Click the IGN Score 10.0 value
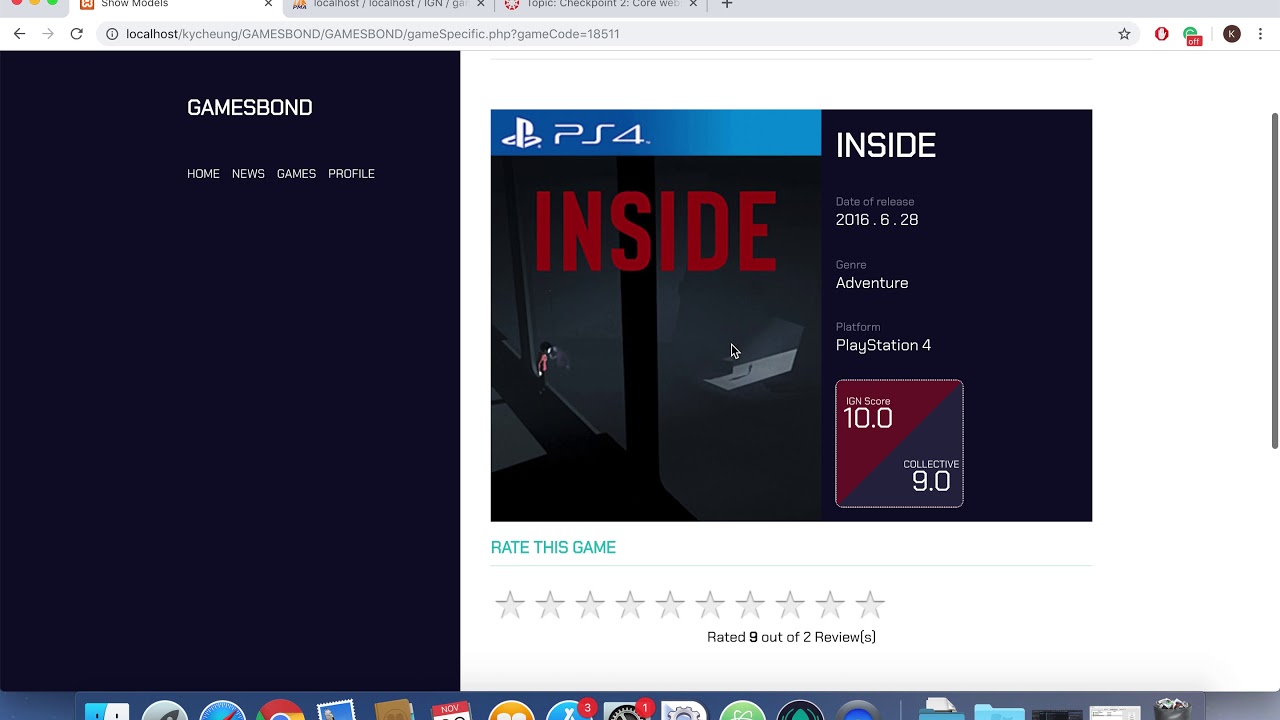Screen dimensions: 1280x720 coord(868,418)
